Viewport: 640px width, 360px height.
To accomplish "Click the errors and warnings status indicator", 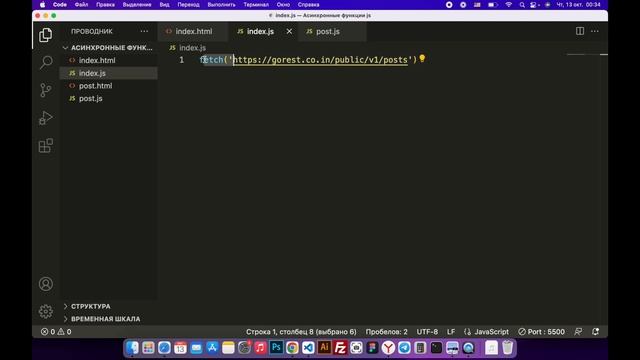I will click(56, 332).
